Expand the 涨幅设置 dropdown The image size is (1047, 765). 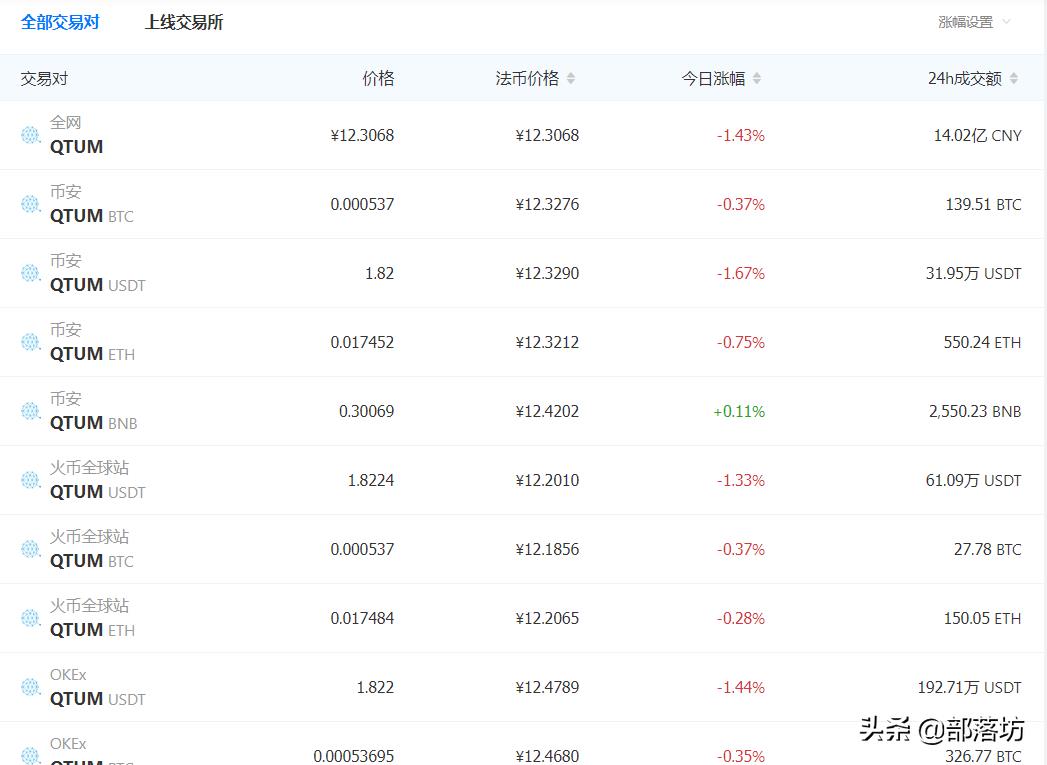(975, 22)
